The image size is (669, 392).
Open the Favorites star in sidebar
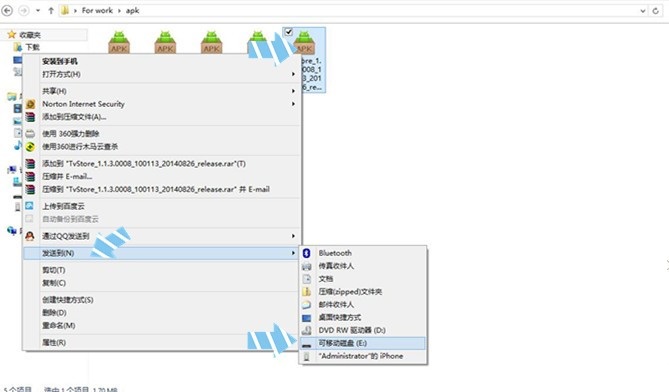click(12, 35)
